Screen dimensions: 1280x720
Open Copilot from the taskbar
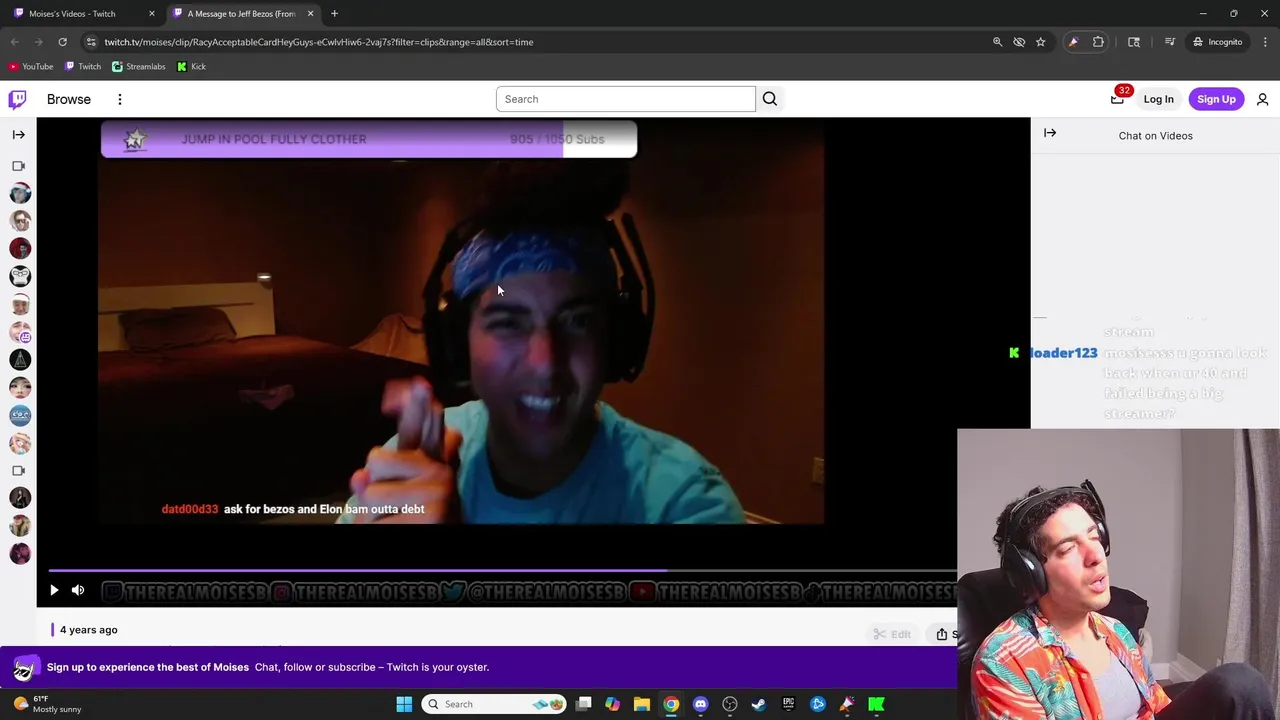click(612, 704)
